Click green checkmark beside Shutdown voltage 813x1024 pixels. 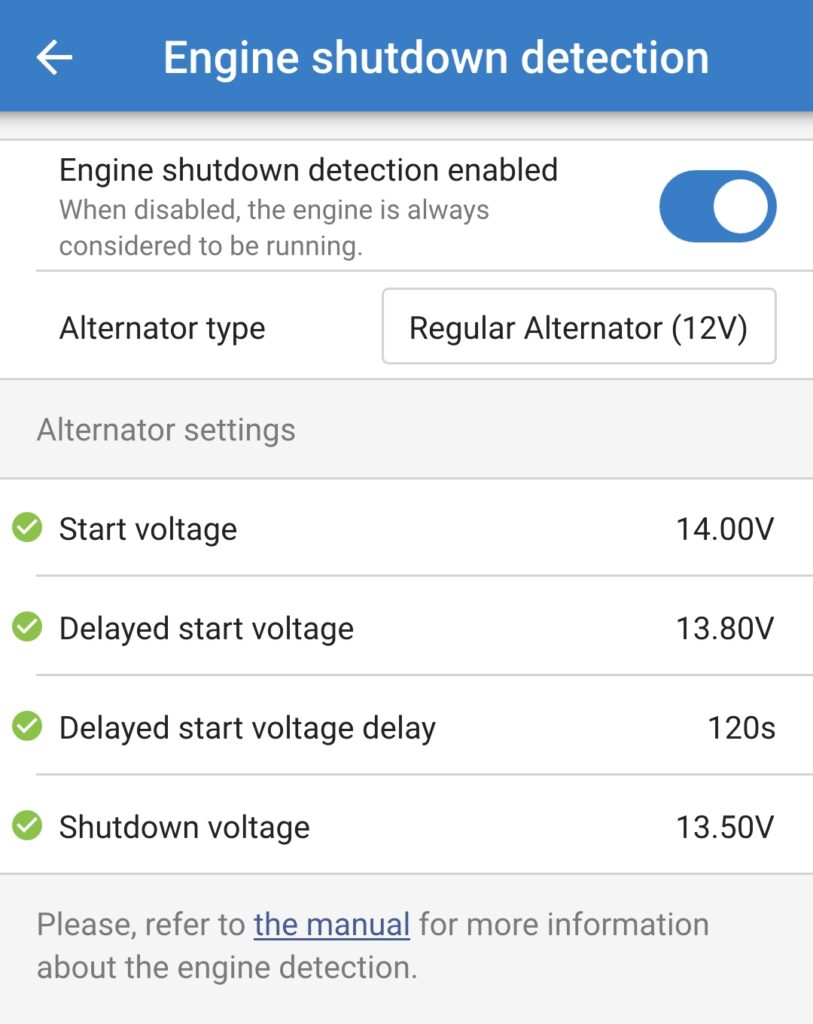[x=27, y=826]
